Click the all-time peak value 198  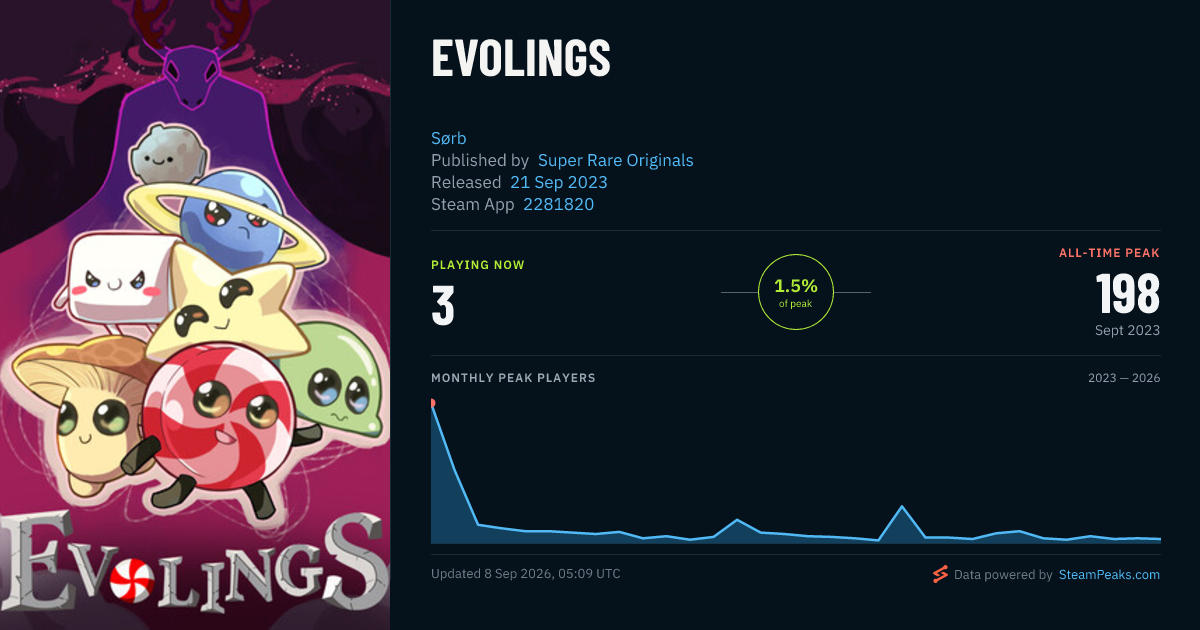1128,294
